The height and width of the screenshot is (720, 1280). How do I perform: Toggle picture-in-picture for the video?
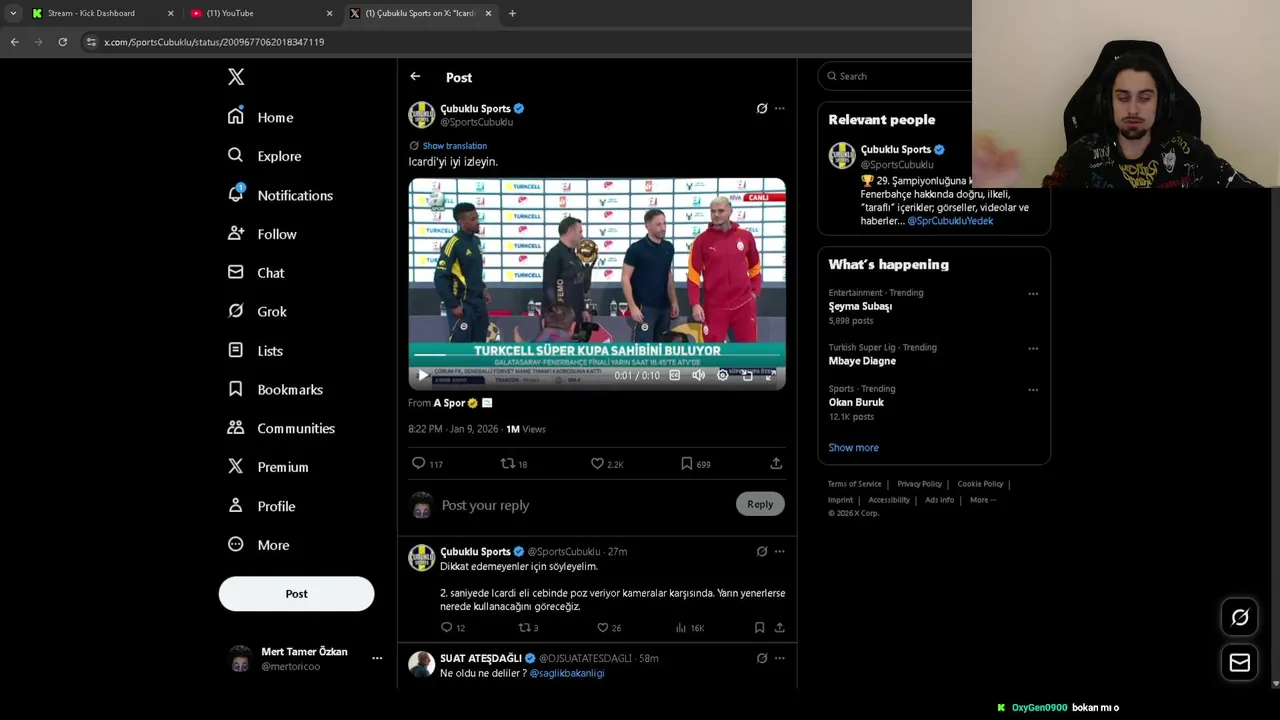point(747,376)
